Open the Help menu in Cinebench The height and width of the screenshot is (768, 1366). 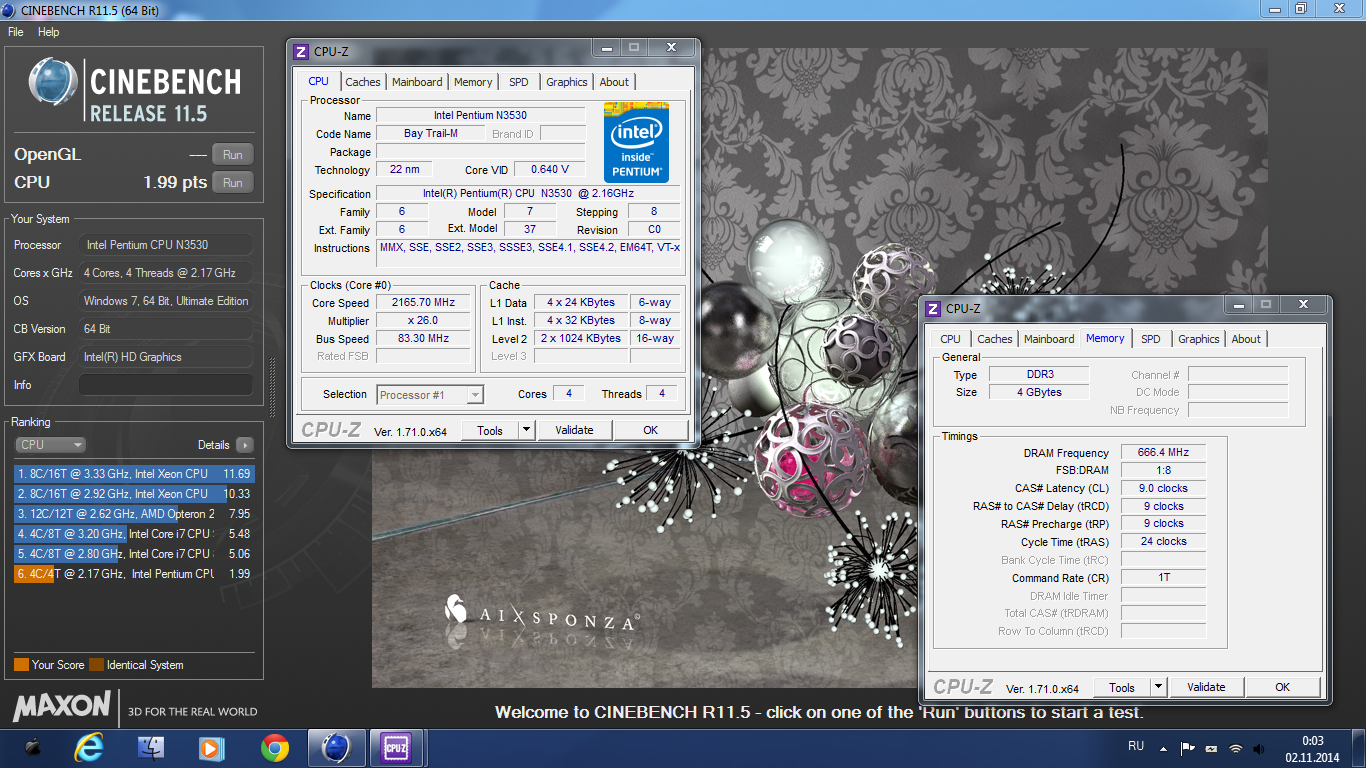49,32
